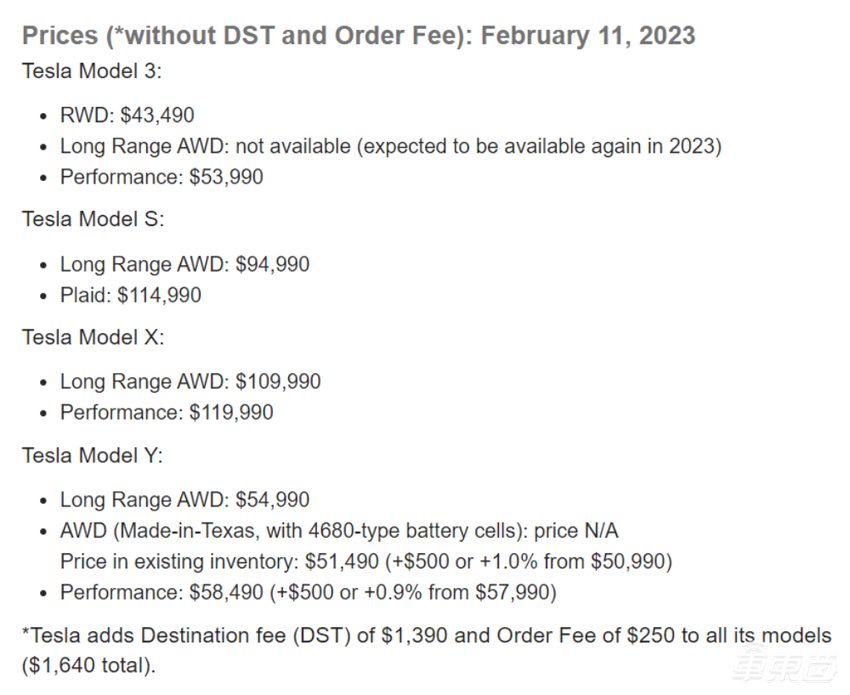Click the existing inventory $51,490 price line
The height and width of the screenshot is (695, 850).
coord(366,561)
